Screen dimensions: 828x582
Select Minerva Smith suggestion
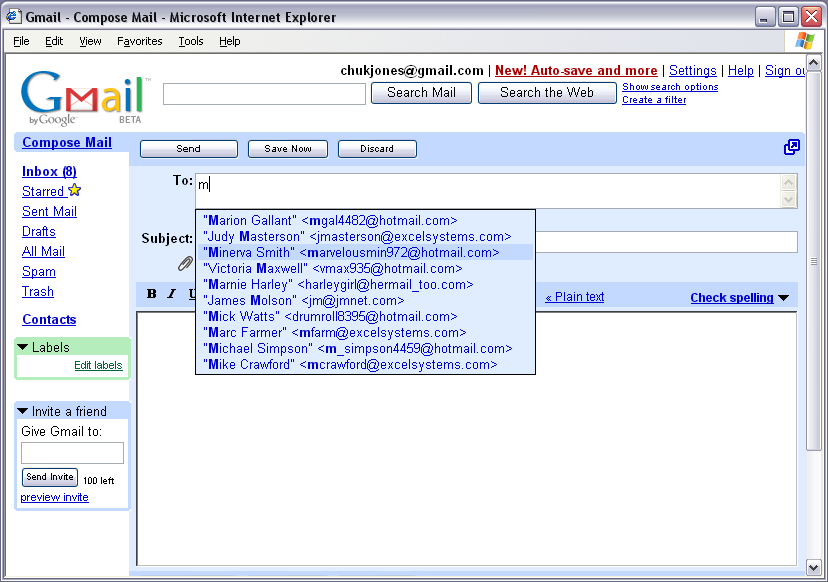(x=365, y=252)
